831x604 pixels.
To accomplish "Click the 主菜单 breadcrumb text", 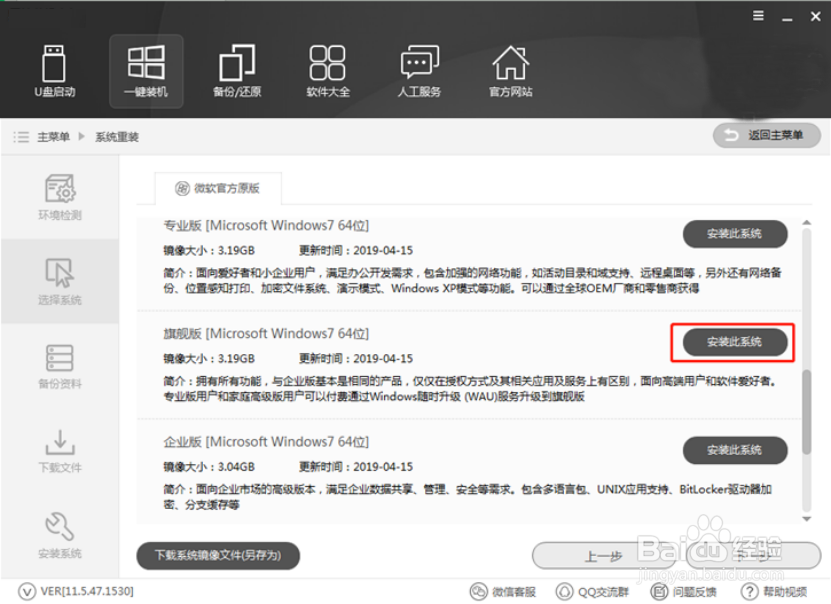I will (54, 137).
